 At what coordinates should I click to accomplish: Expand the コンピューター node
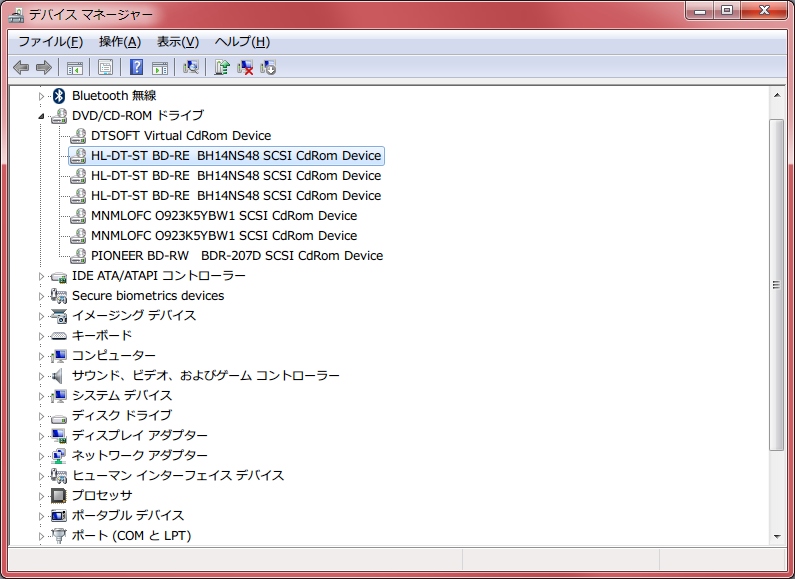coord(42,356)
